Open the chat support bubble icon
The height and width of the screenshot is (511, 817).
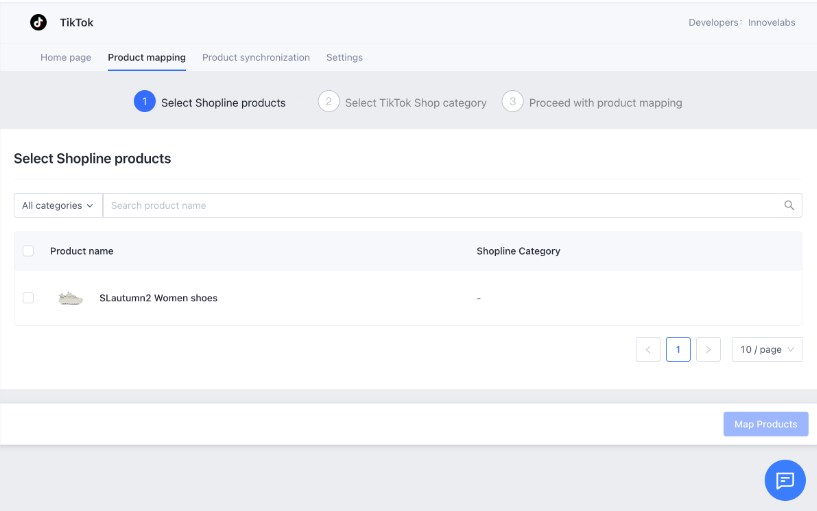785,480
